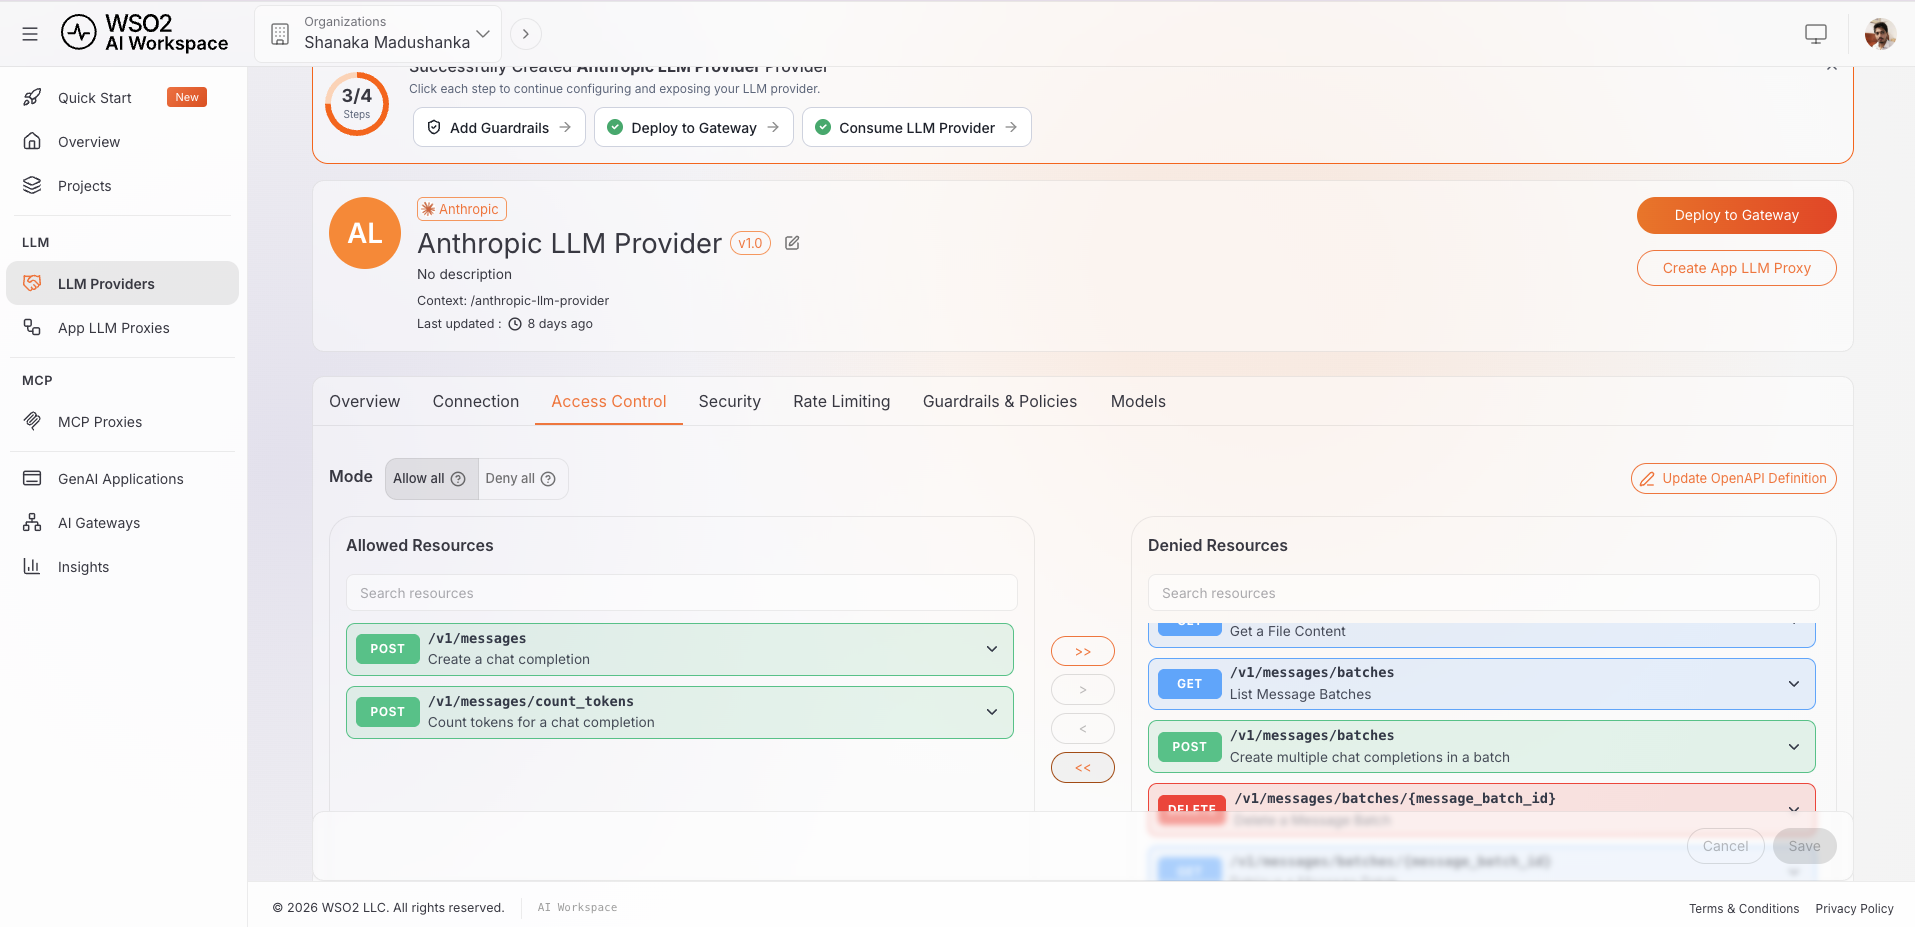
Task: Expand the POST /v1/messages allowed resource
Action: (992, 649)
